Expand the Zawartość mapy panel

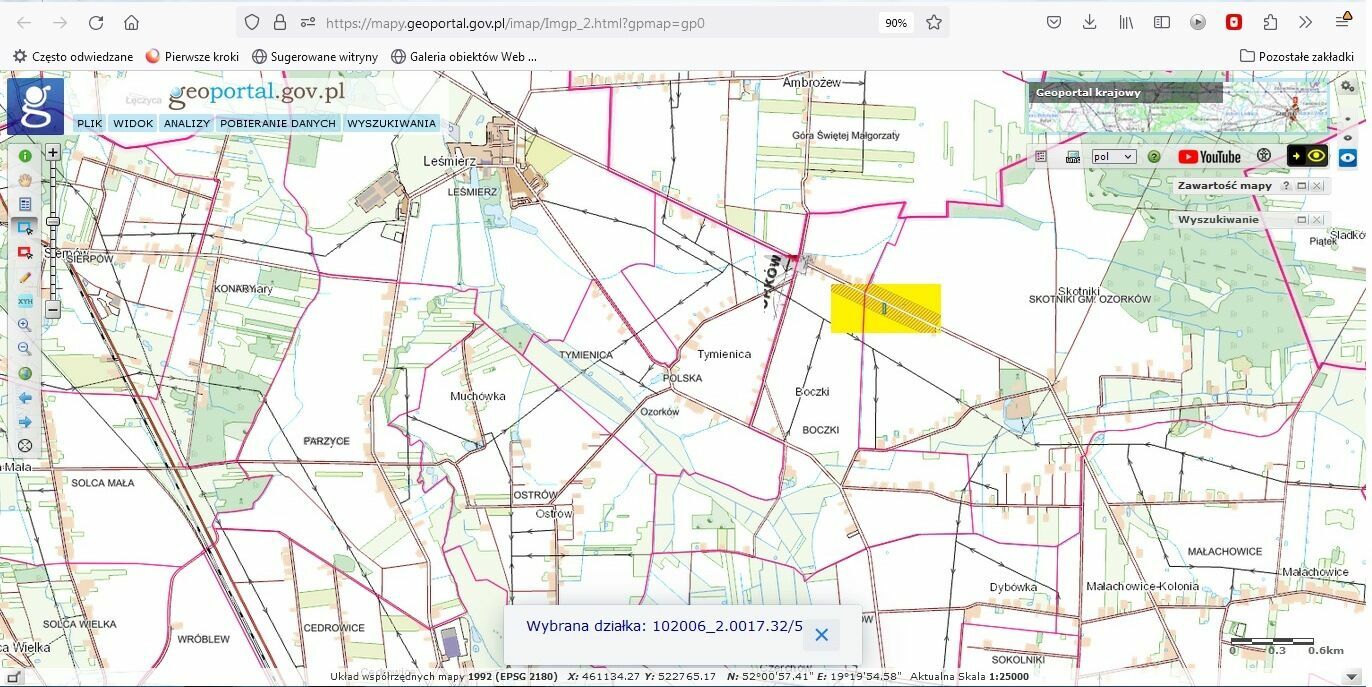(1302, 186)
